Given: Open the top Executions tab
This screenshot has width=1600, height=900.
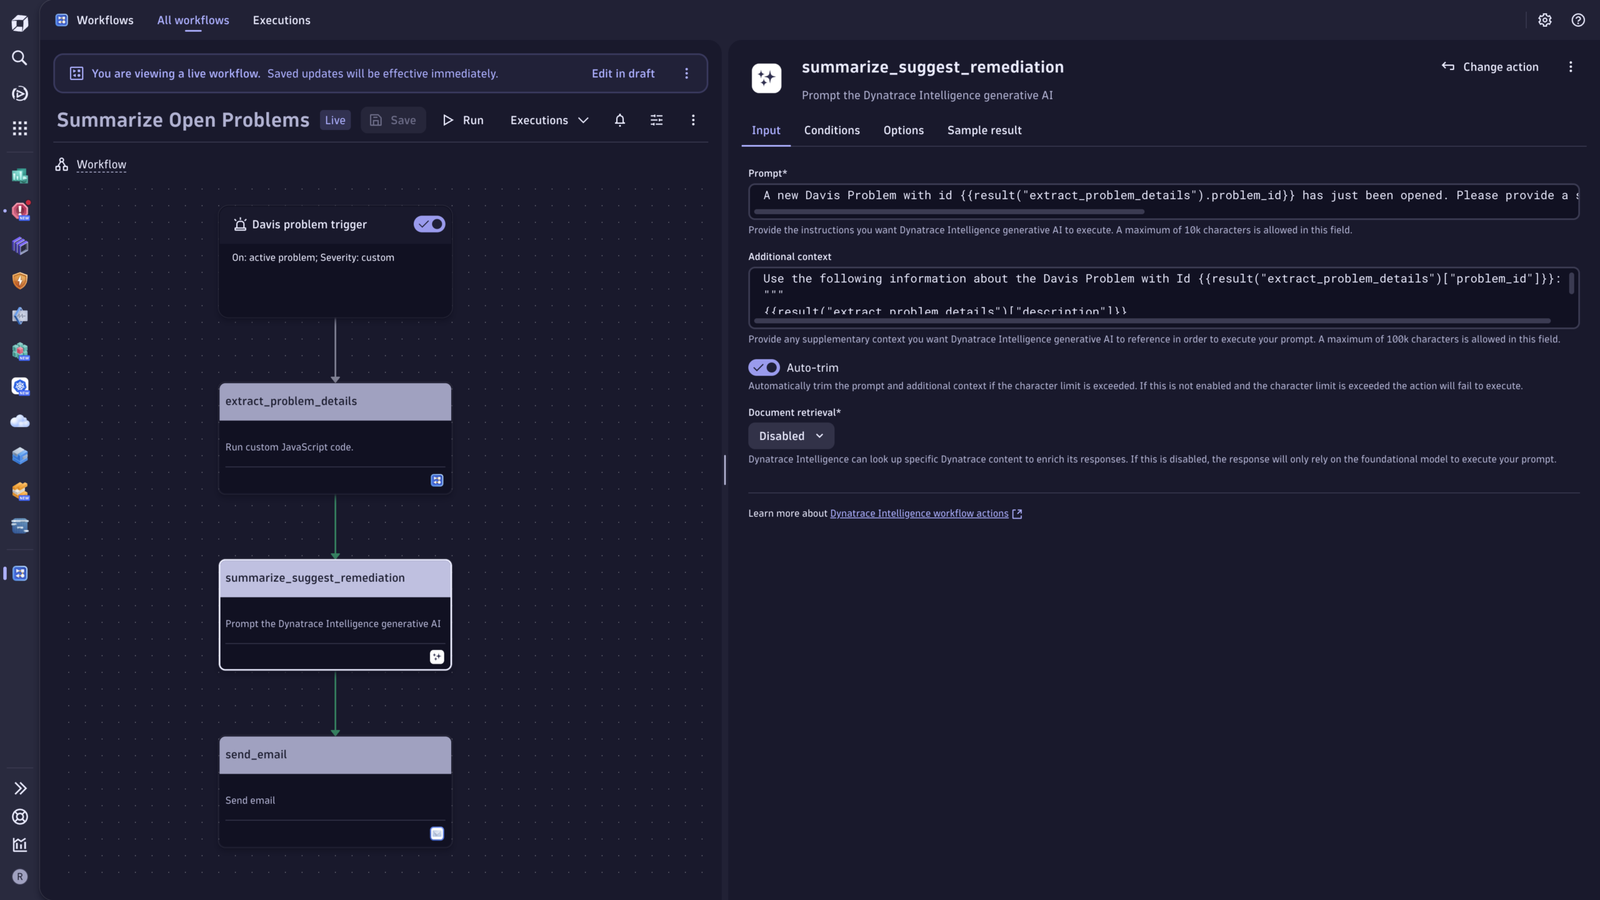Looking at the screenshot, I should [281, 20].
